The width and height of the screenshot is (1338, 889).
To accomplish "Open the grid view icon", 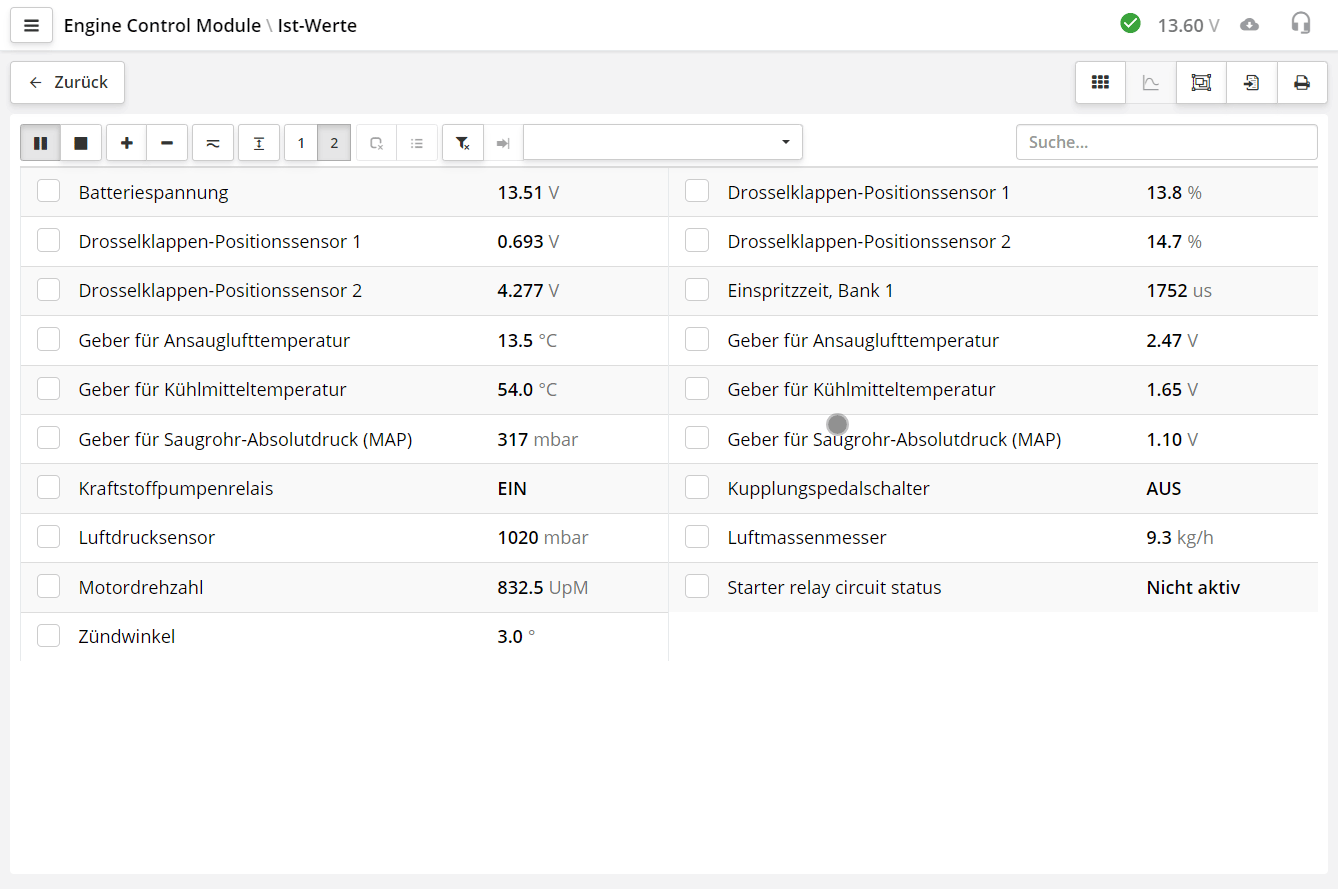I will click(1100, 82).
